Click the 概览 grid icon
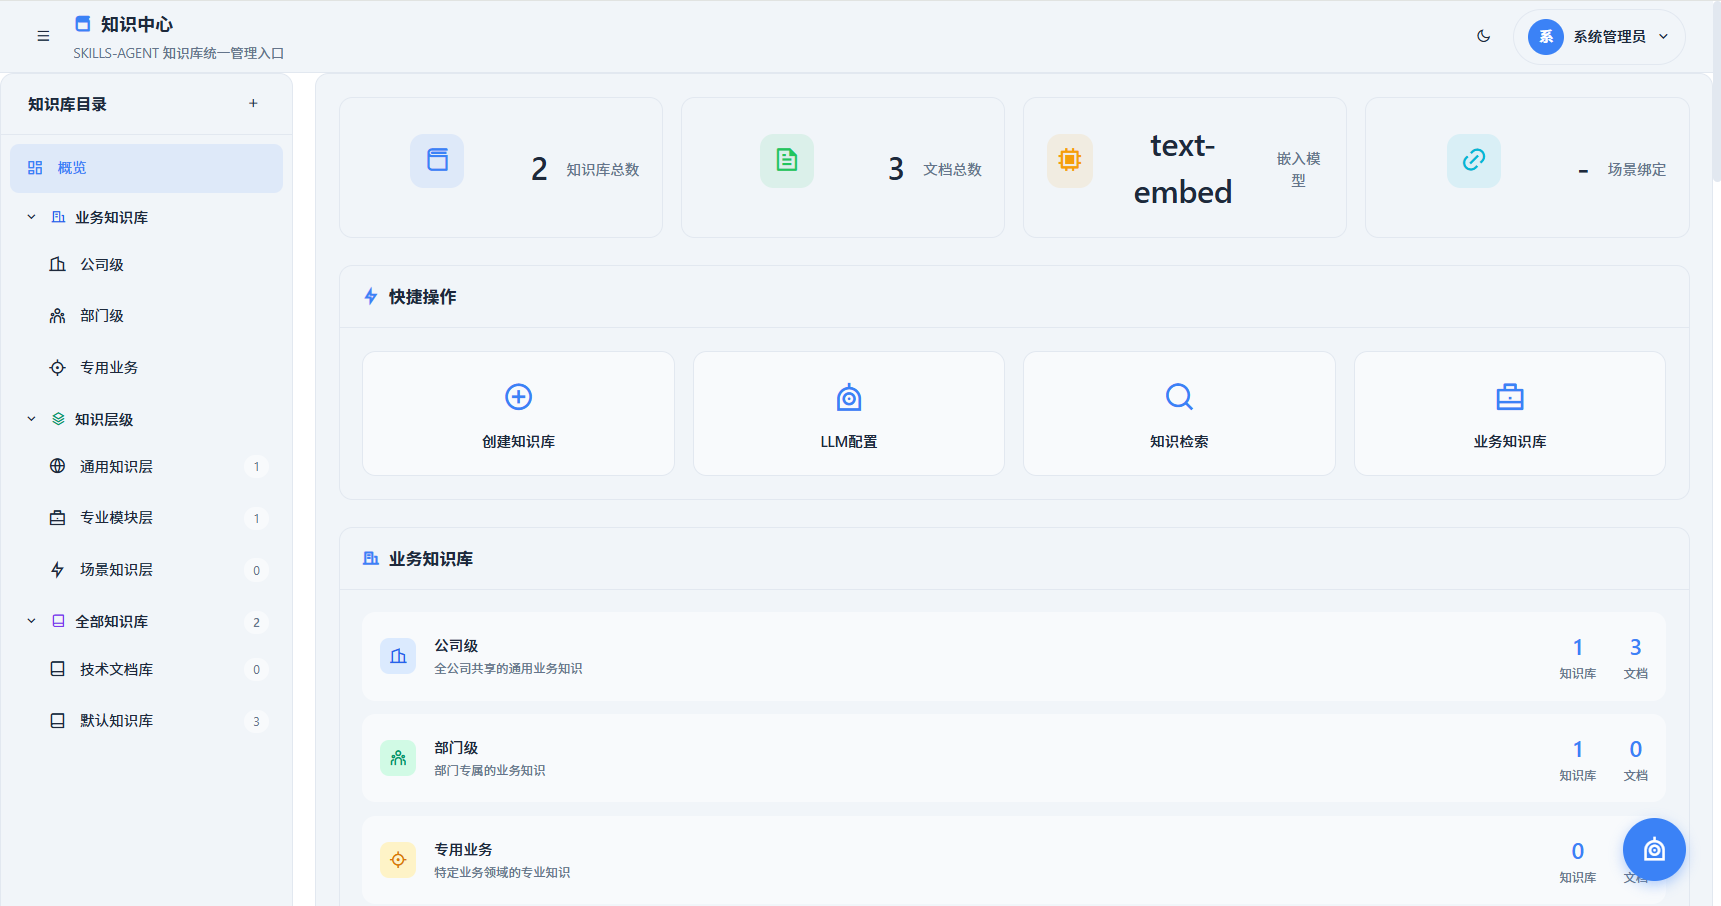 (35, 168)
